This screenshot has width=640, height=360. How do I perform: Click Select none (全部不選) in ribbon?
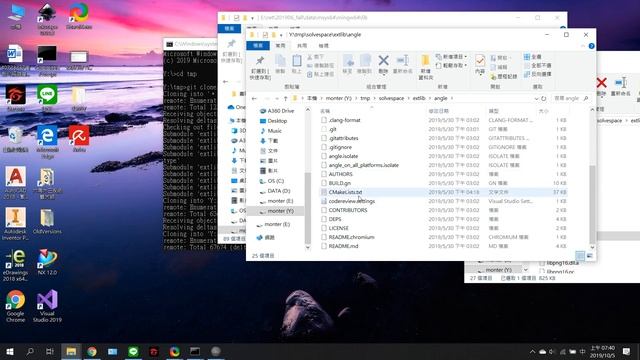538,65
